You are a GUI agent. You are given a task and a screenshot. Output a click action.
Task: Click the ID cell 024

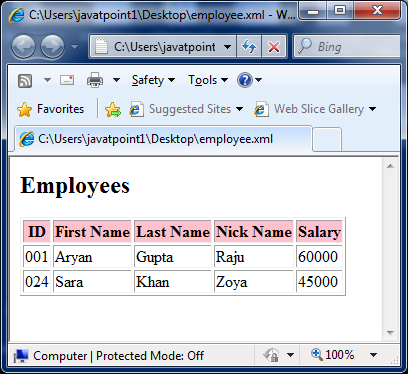[x=37, y=282]
